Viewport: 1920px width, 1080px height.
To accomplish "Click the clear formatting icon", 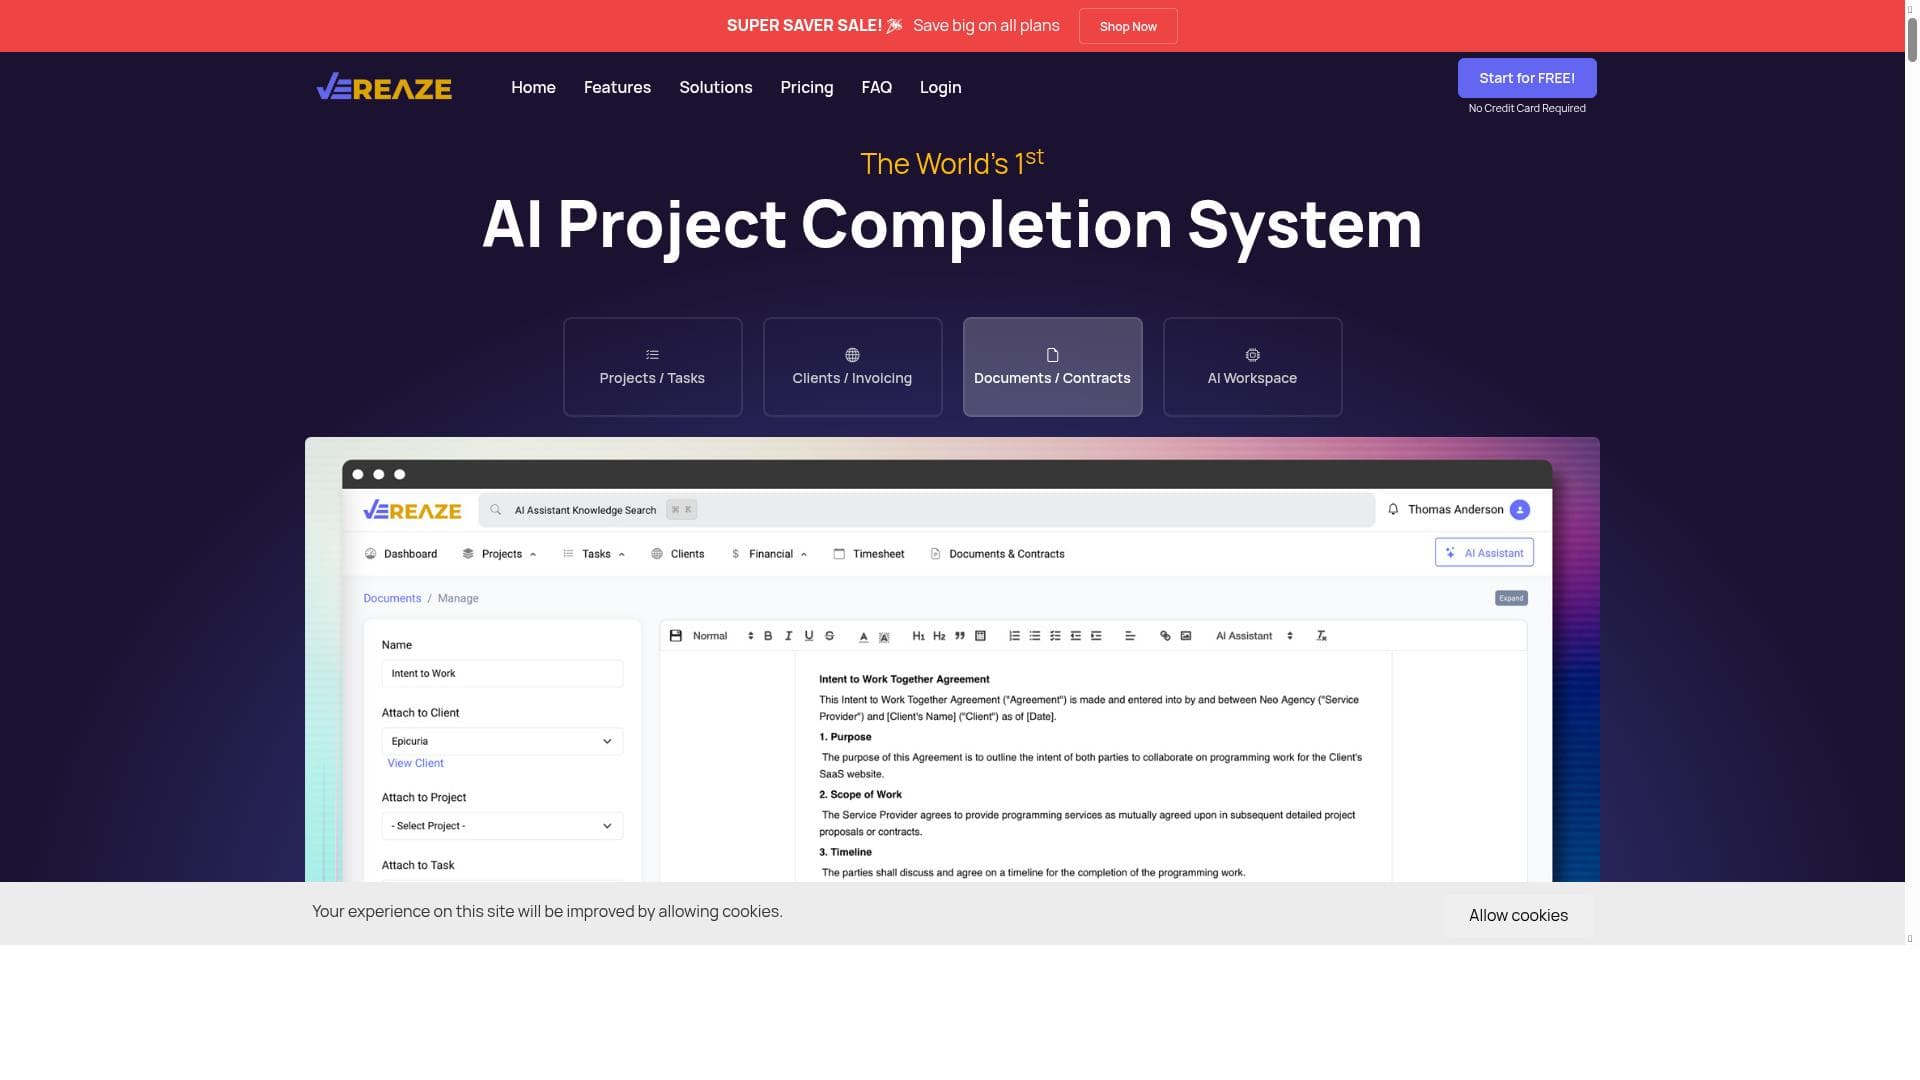I will (1321, 636).
